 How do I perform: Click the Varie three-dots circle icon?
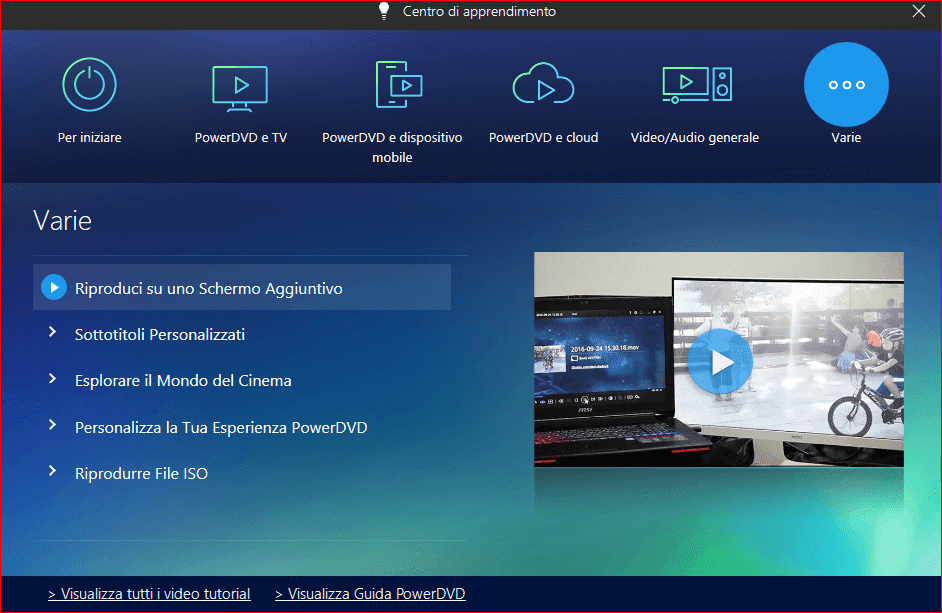846,85
